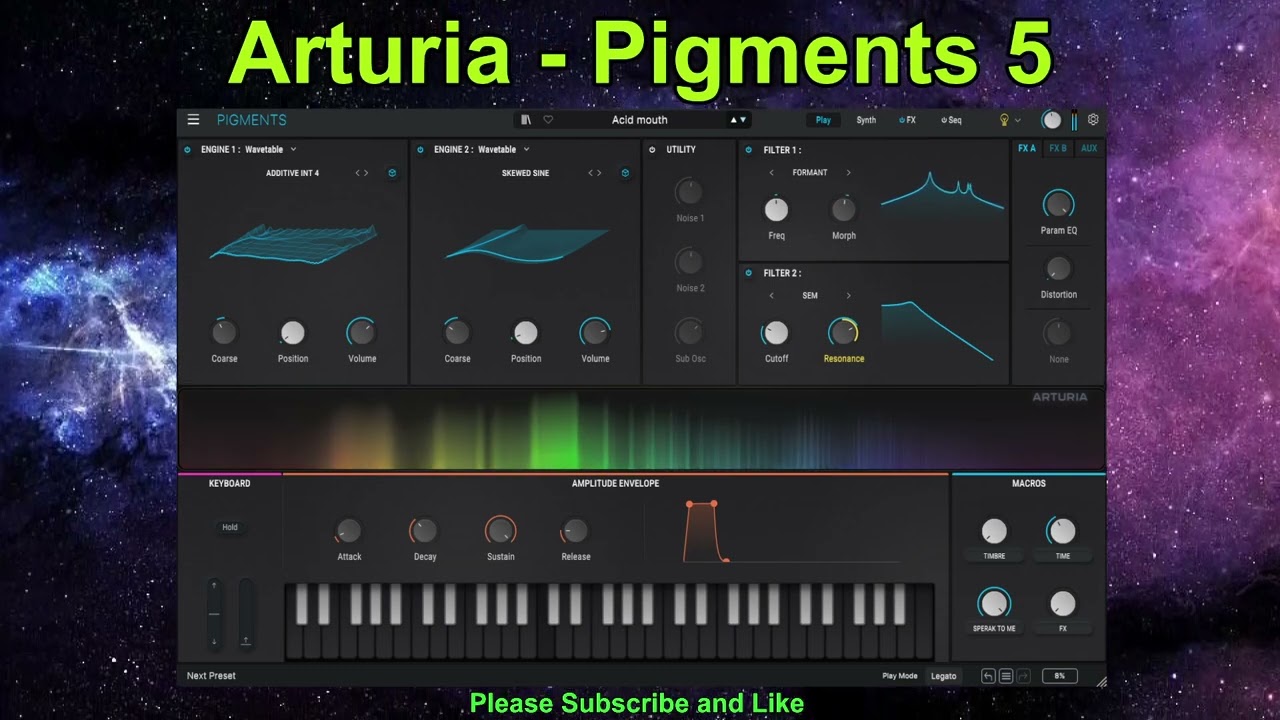Image resolution: width=1280 pixels, height=720 pixels.
Task: Toggle the Utility engine power button
Action: [x=652, y=150]
